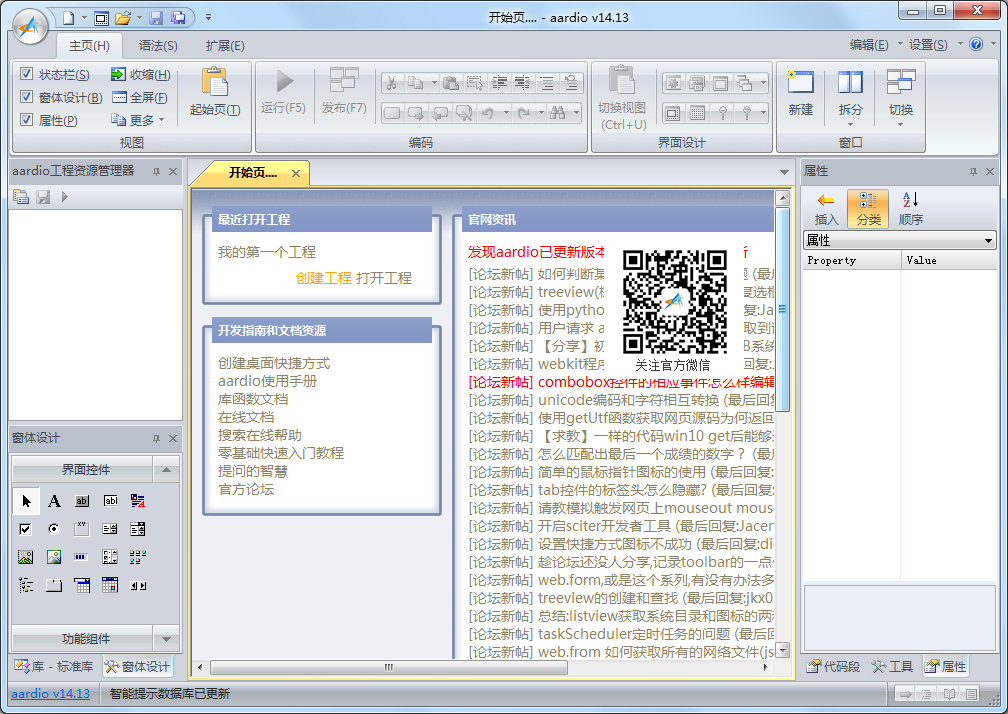
Task: Switch to the 语法(S) ribbon tab
Action: 158,46
